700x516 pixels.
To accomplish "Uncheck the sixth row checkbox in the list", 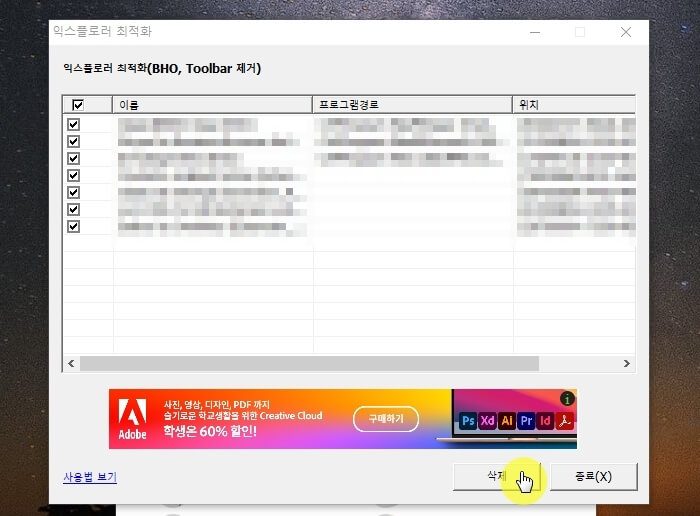I will (x=74, y=209).
